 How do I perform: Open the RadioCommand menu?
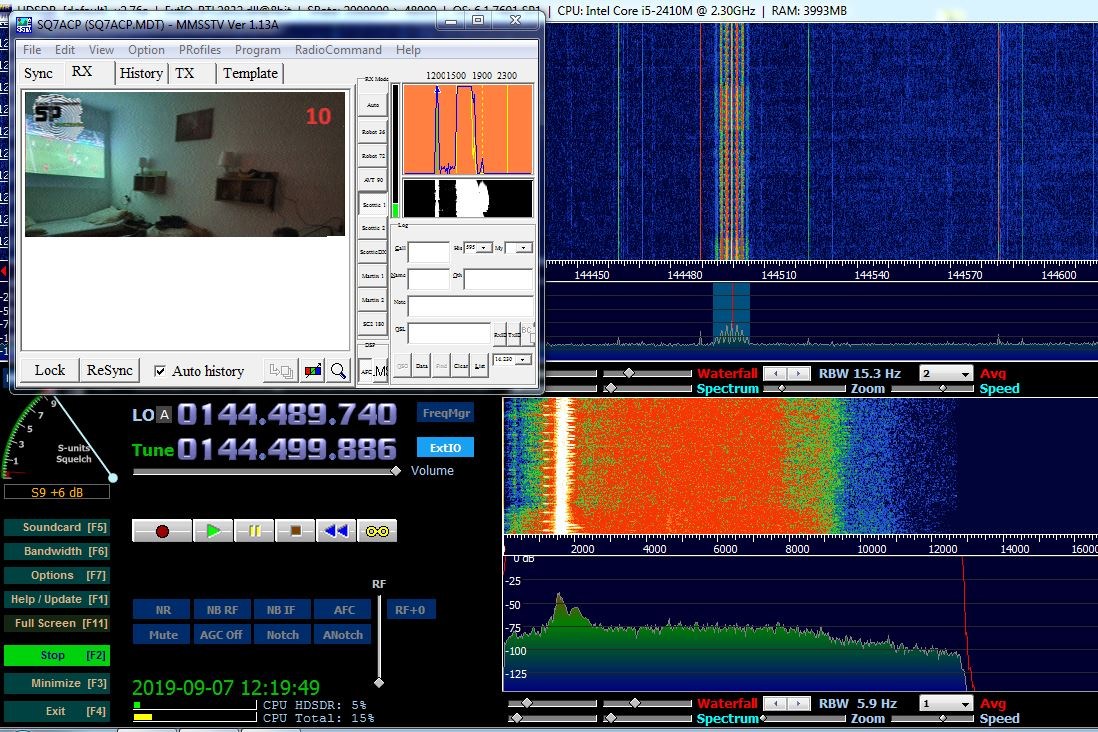coord(338,50)
